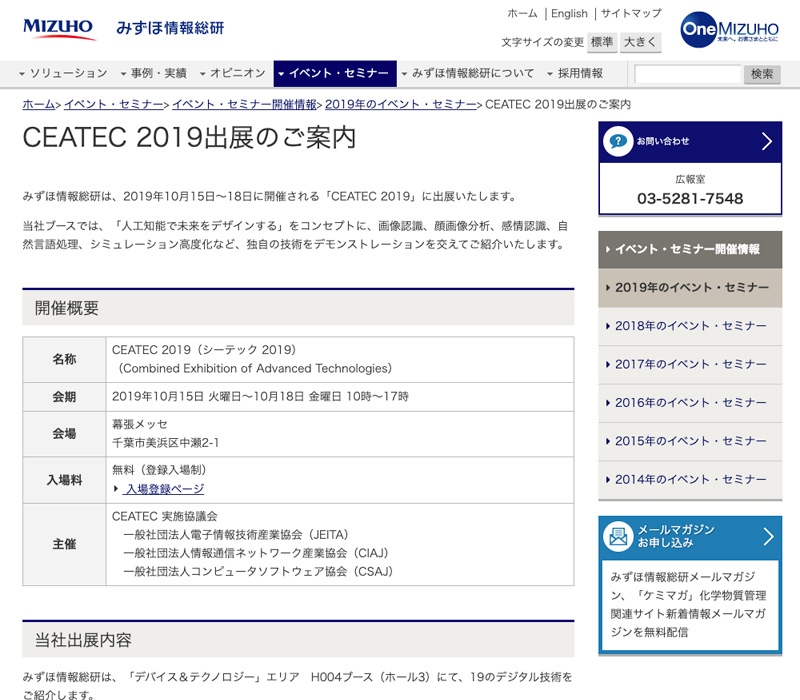This screenshot has width=800, height=700.
Task: Set text size to 標準
Action: (x=602, y=42)
